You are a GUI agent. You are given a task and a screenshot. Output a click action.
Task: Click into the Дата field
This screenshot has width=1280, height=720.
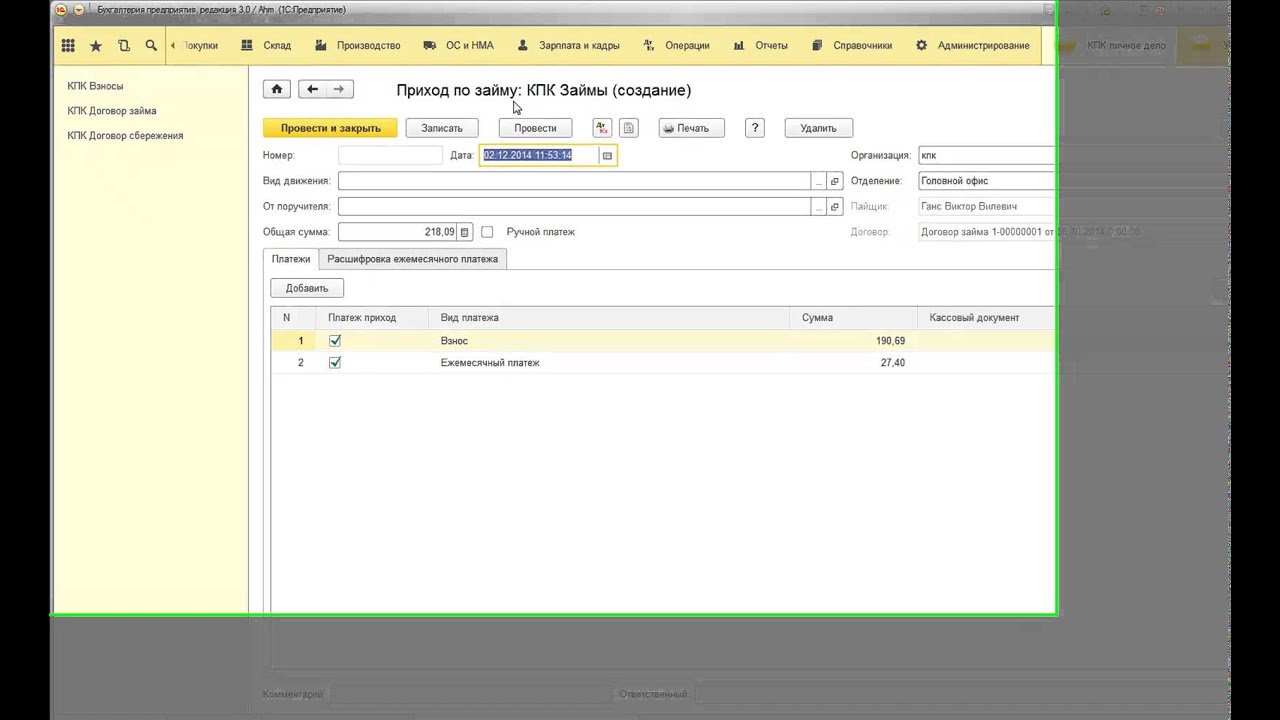(x=540, y=155)
